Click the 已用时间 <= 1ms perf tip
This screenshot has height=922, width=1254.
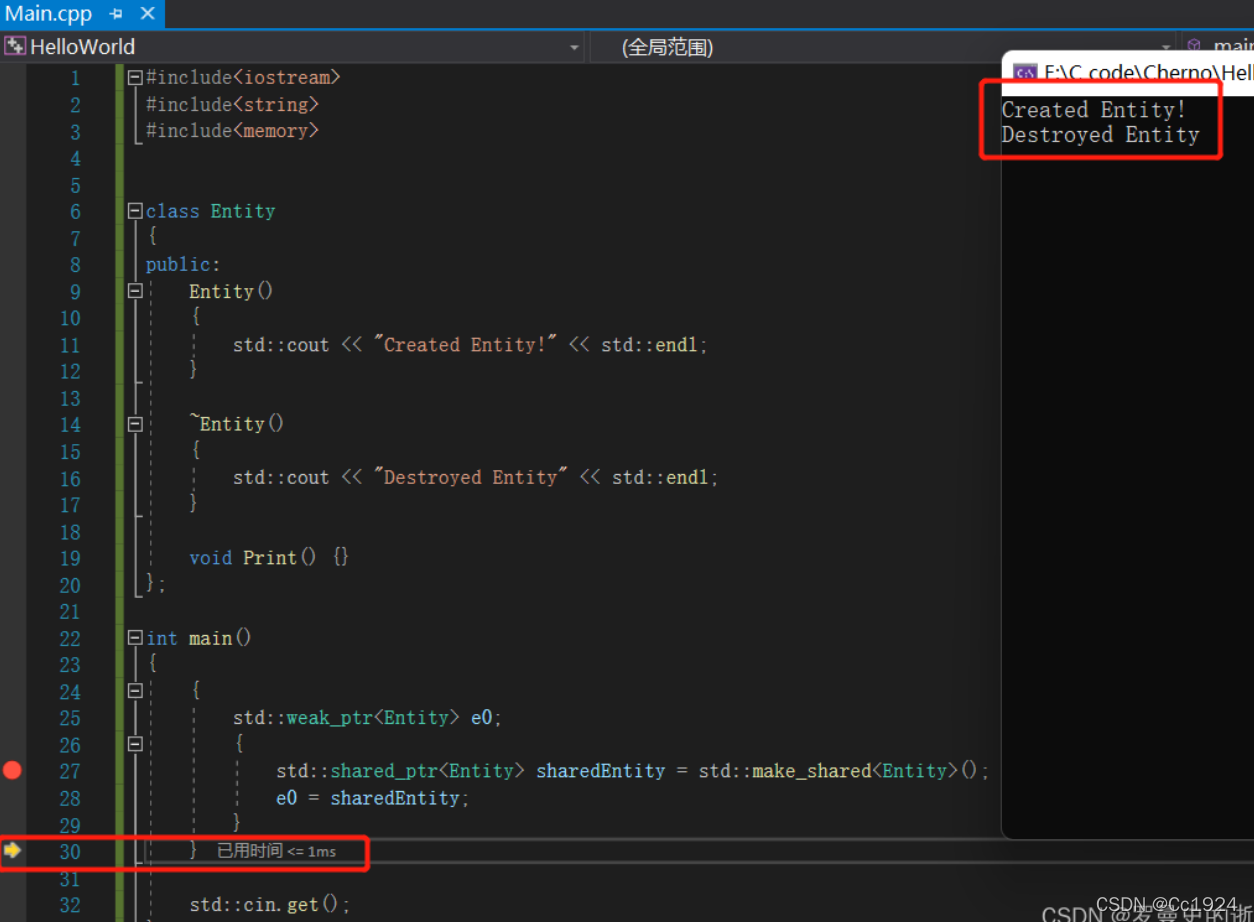click(x=276, y=851)
